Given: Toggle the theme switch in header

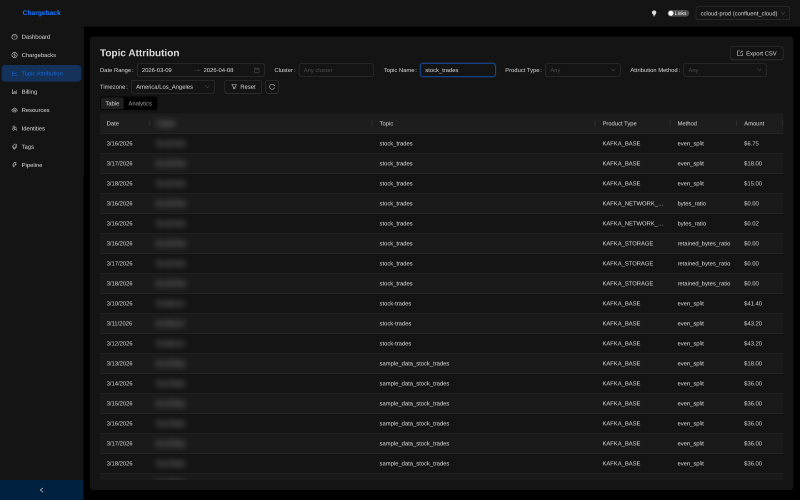Looking at the screenshot, I should pos(678,13).
